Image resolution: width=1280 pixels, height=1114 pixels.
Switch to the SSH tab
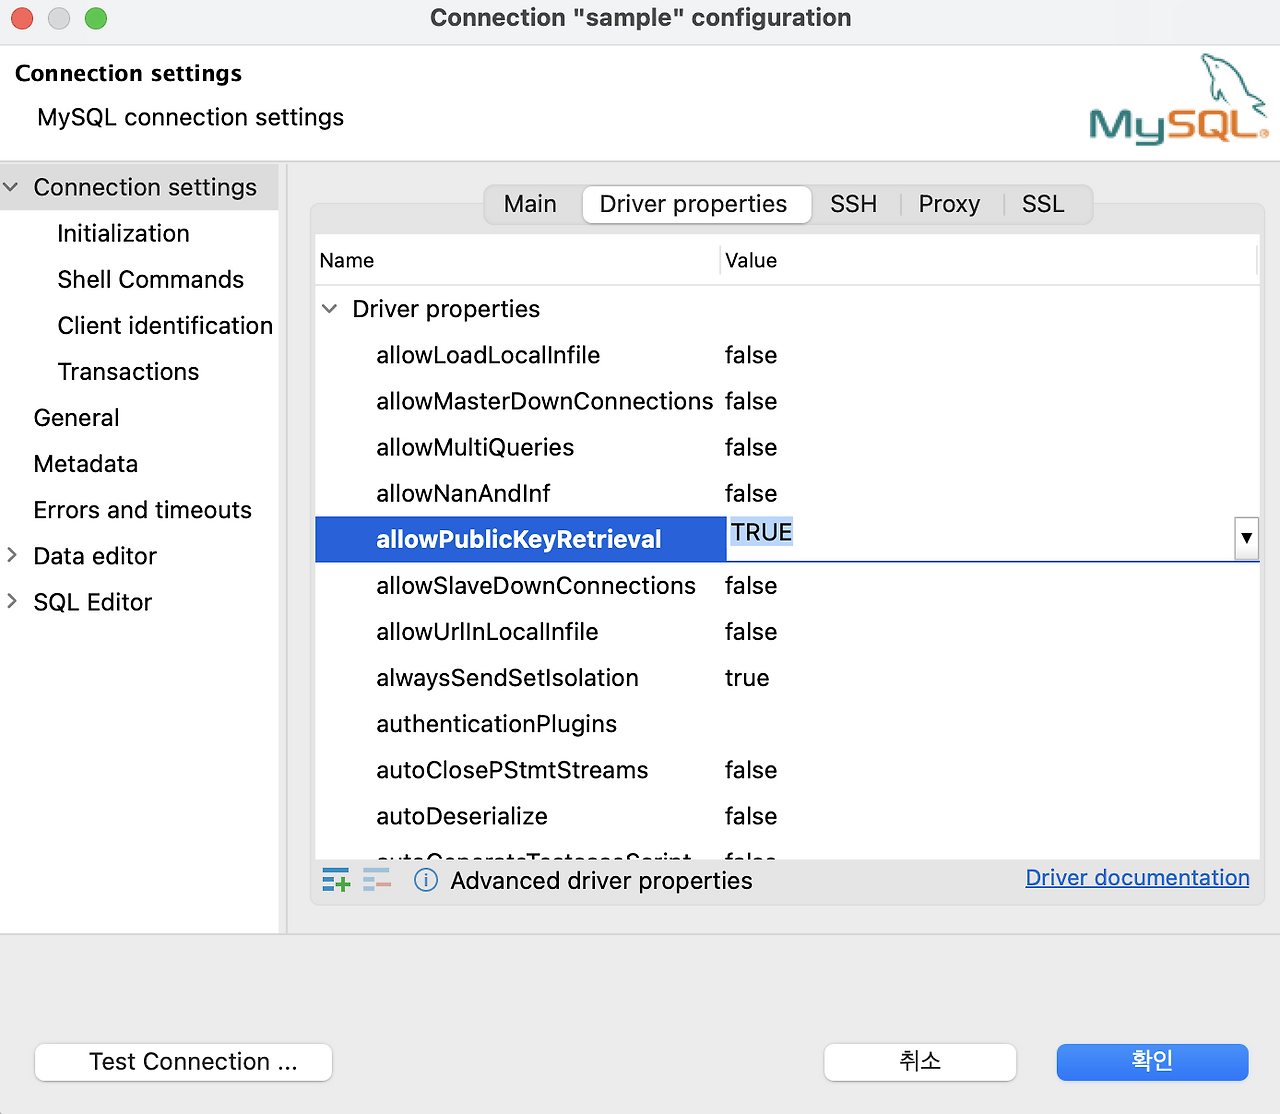point(853,204)
